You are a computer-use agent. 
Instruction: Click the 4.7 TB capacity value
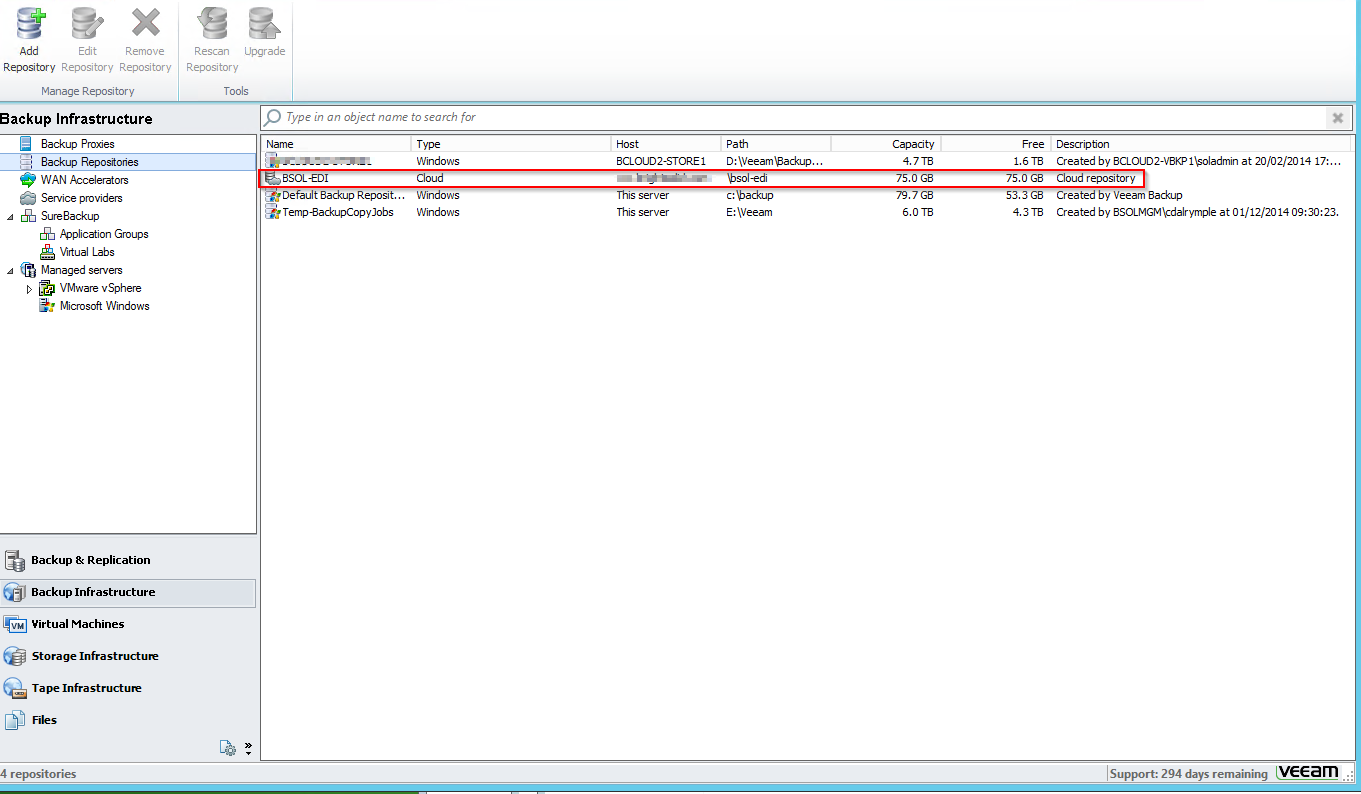click(x=917, y=161)
